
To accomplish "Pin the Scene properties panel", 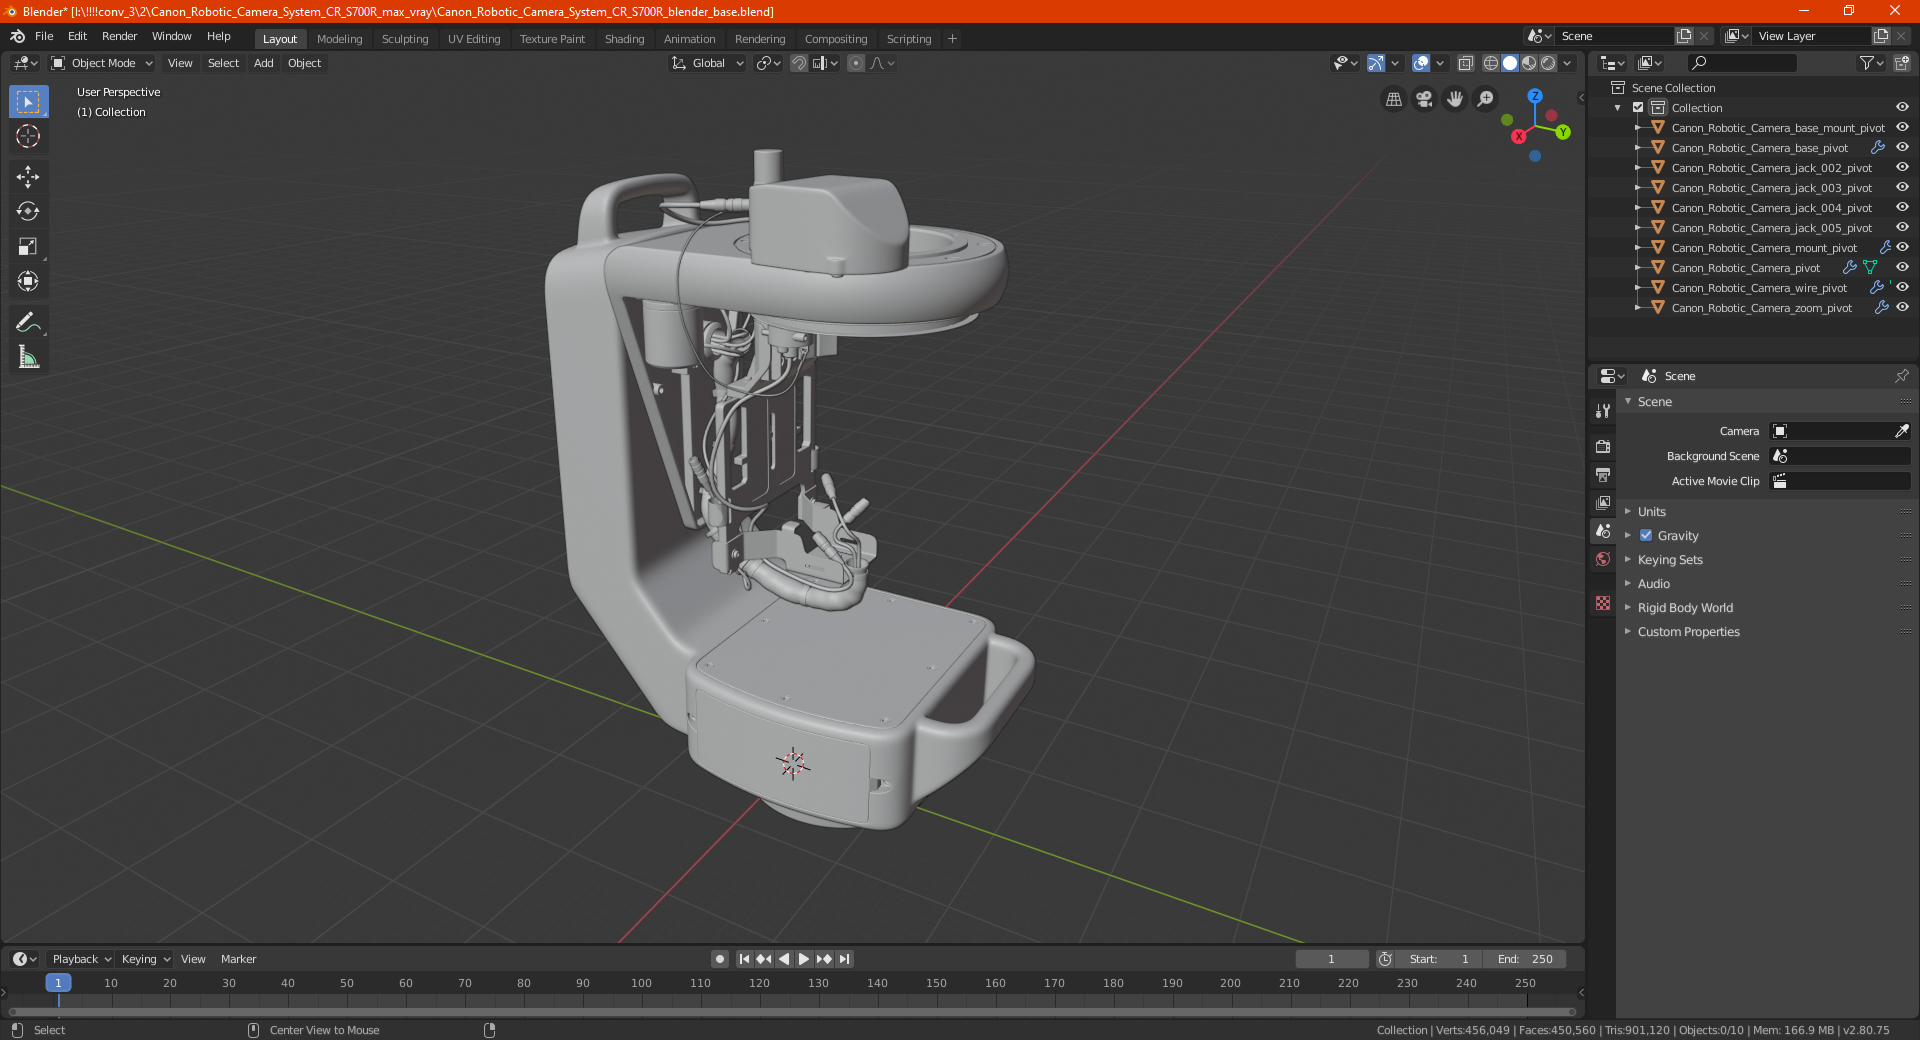I will pyautogui.click(x=1901, y=376).
